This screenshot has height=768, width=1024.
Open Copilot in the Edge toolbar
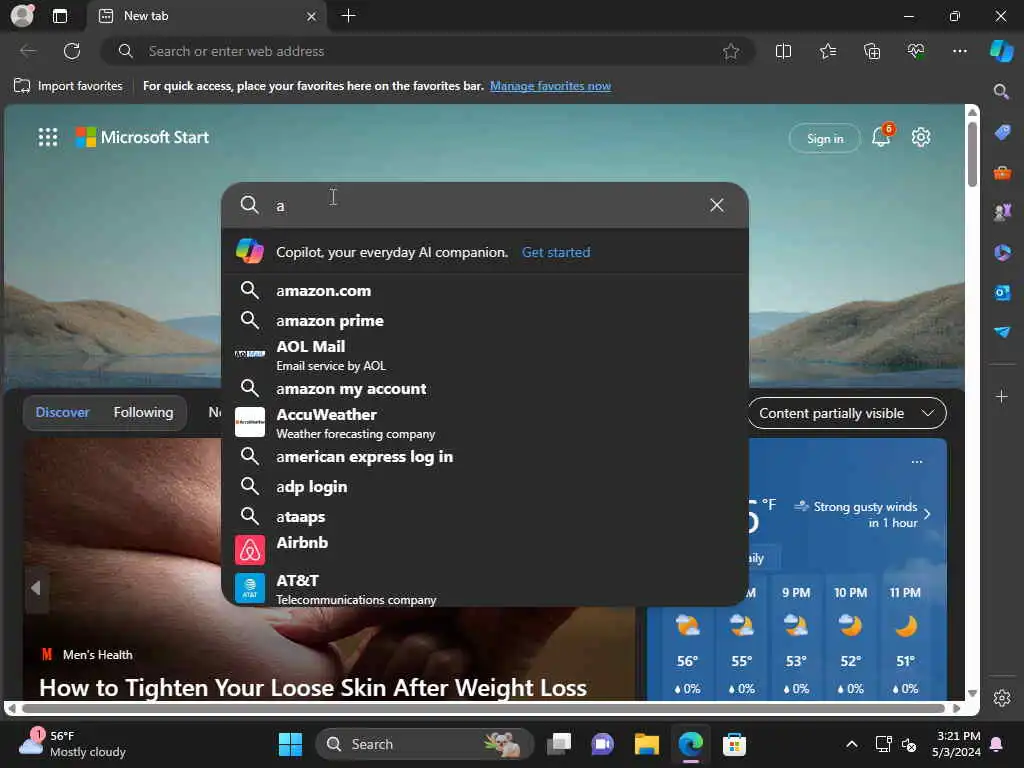pyautogui.click(x=1001, y=51)
